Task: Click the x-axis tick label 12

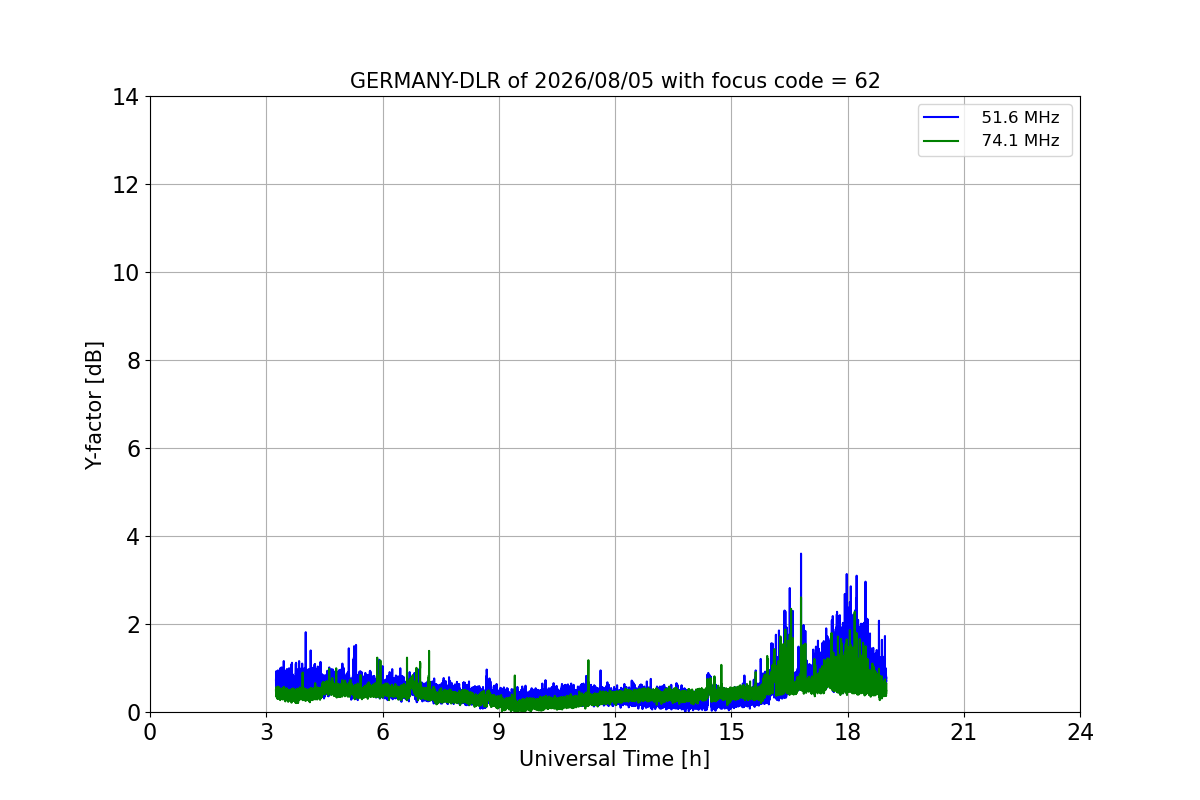Action: (615, 732)
